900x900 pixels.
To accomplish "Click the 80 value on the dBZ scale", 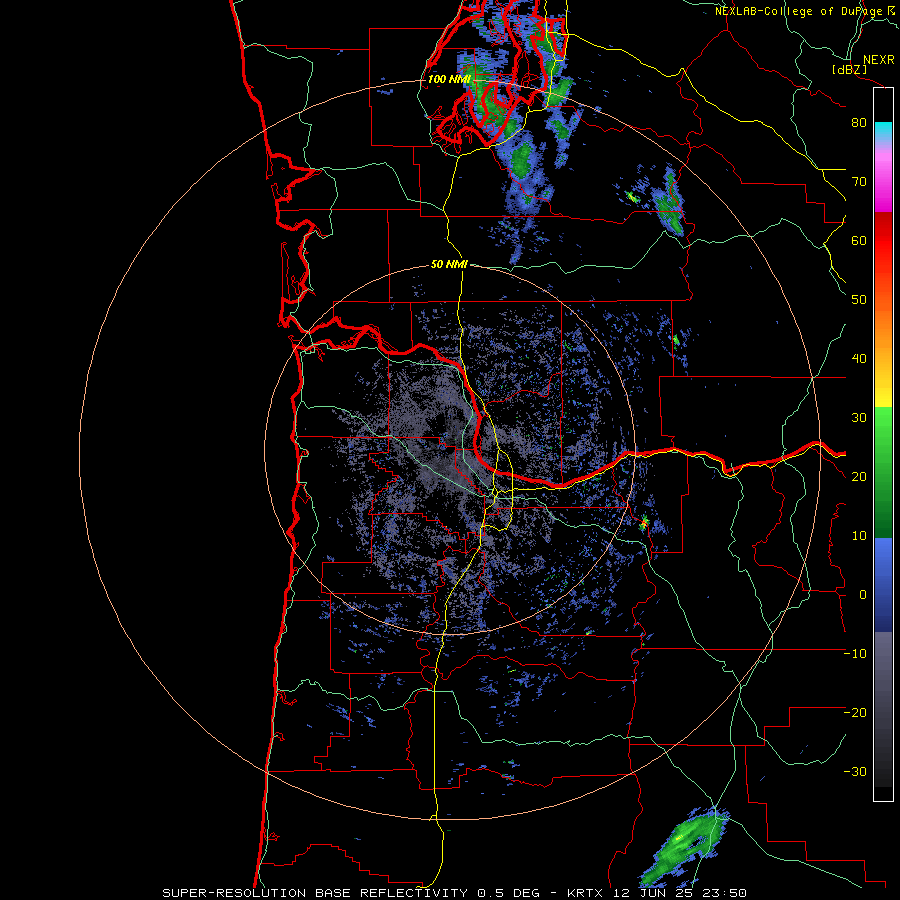I will coord(859,123).
